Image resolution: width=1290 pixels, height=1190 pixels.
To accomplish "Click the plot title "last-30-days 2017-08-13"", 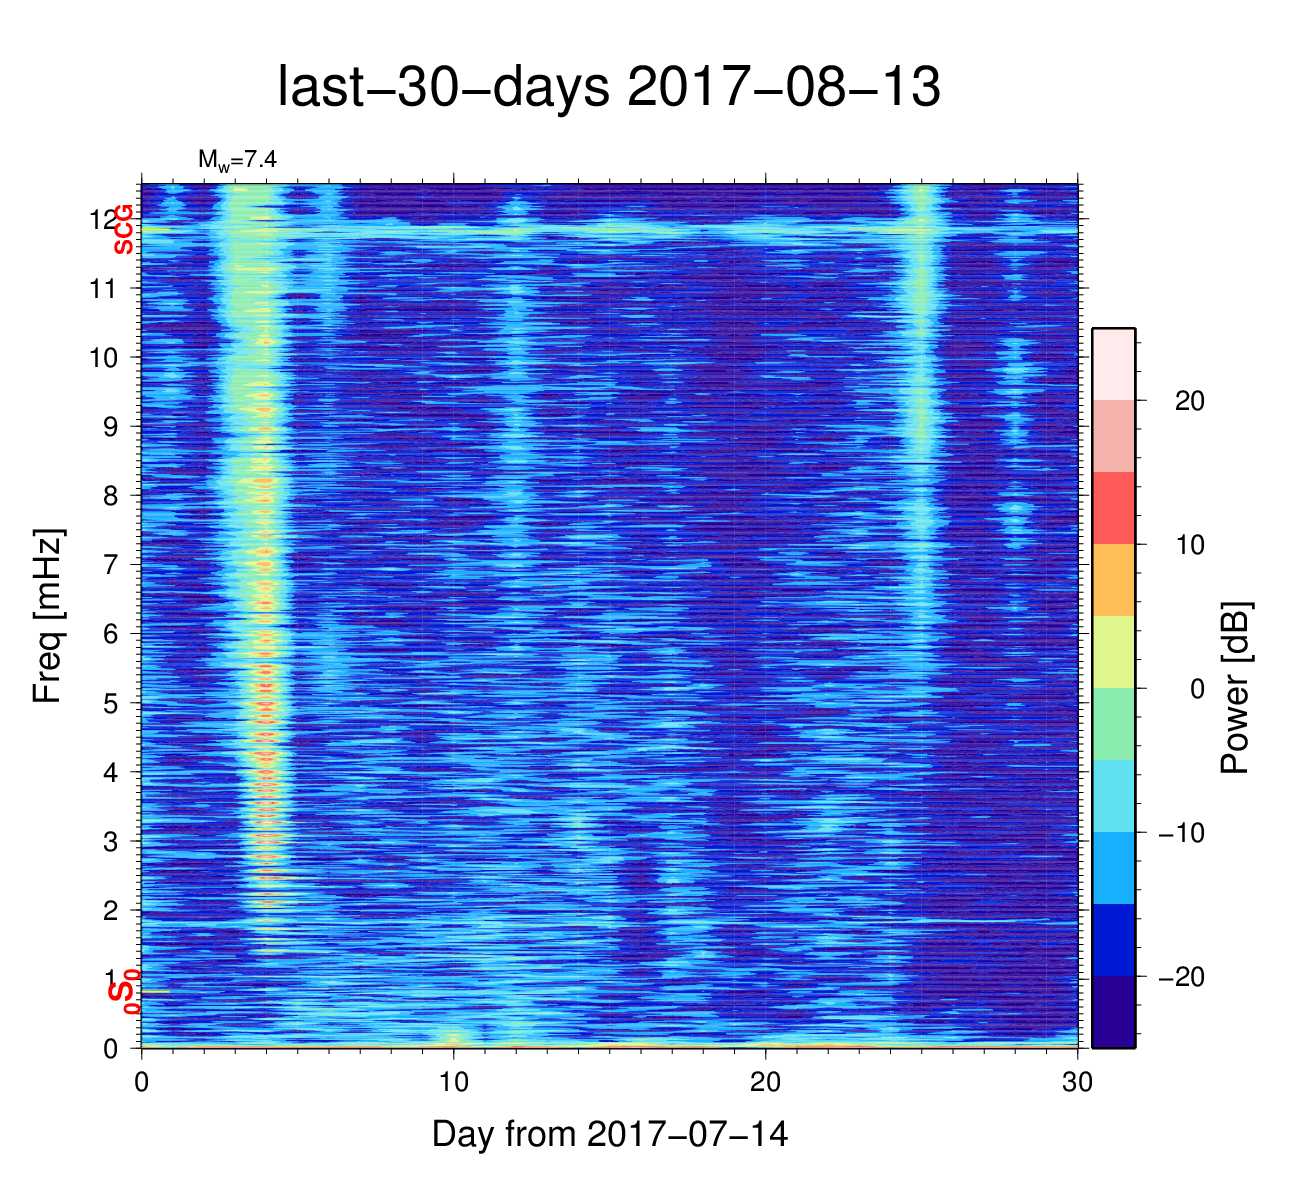I will tap(608, 88).
